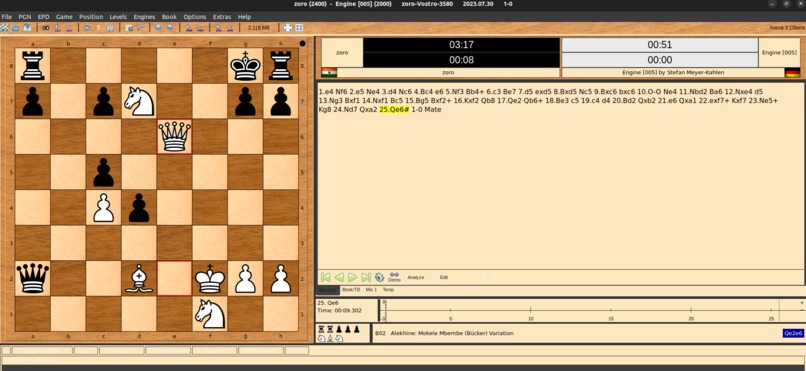This screenshot has height=371, width=806.
Task: Click the white queen on e6
Action: (174, 137)
